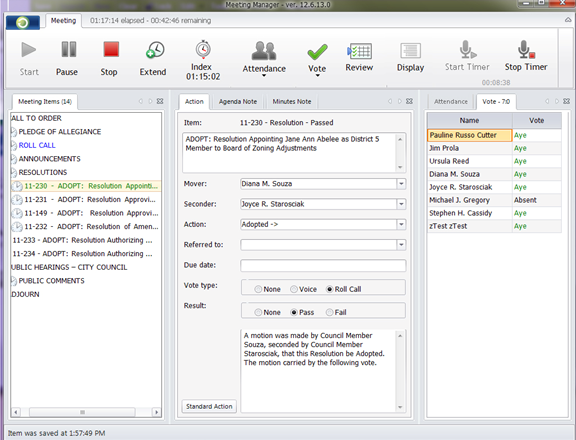This screenshot has height=440, width=576.
Task: Click the green Vote checkmark
Action: click(x=317, y=52)
